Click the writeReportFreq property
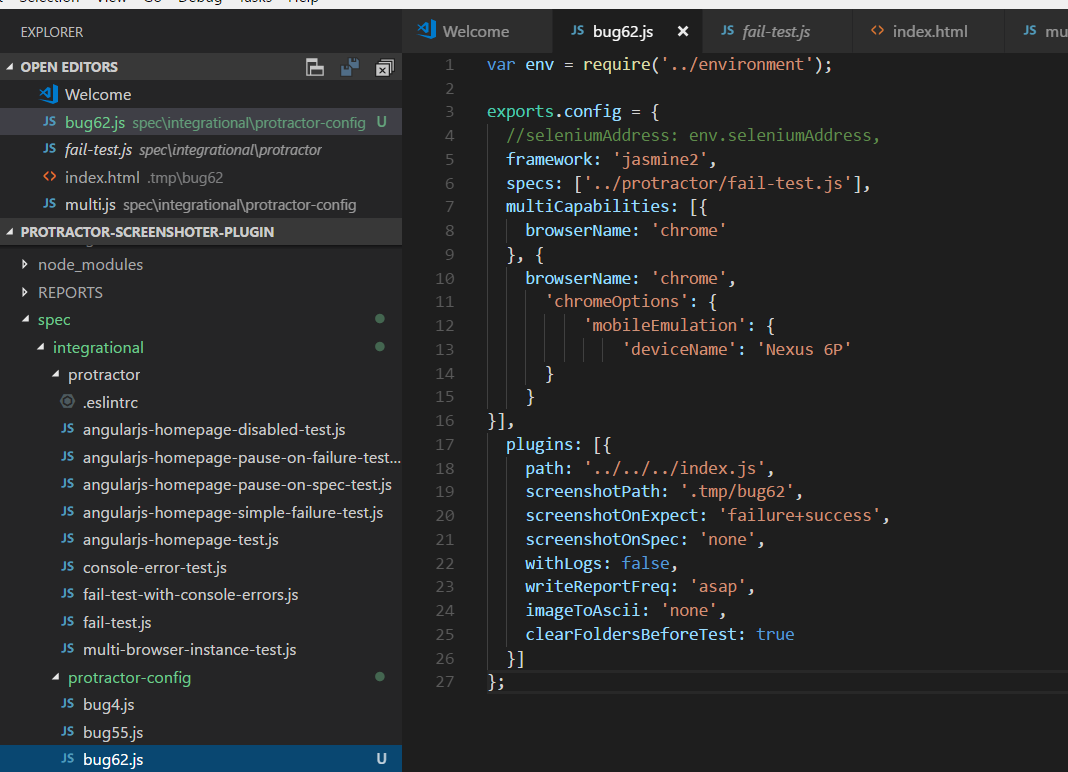 click(x=597, y=587)
